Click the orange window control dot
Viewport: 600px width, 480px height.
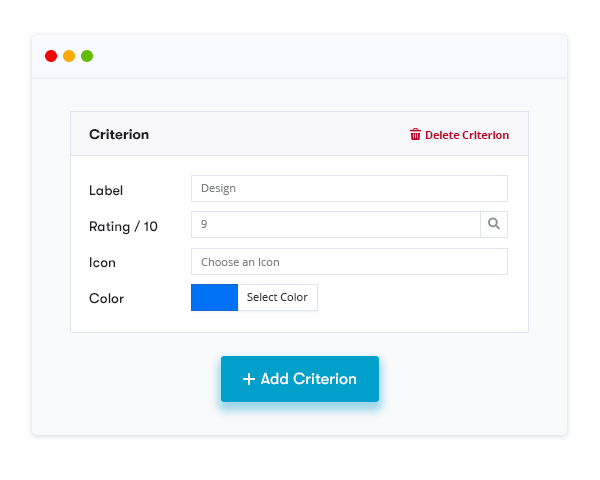click(69, 56)
